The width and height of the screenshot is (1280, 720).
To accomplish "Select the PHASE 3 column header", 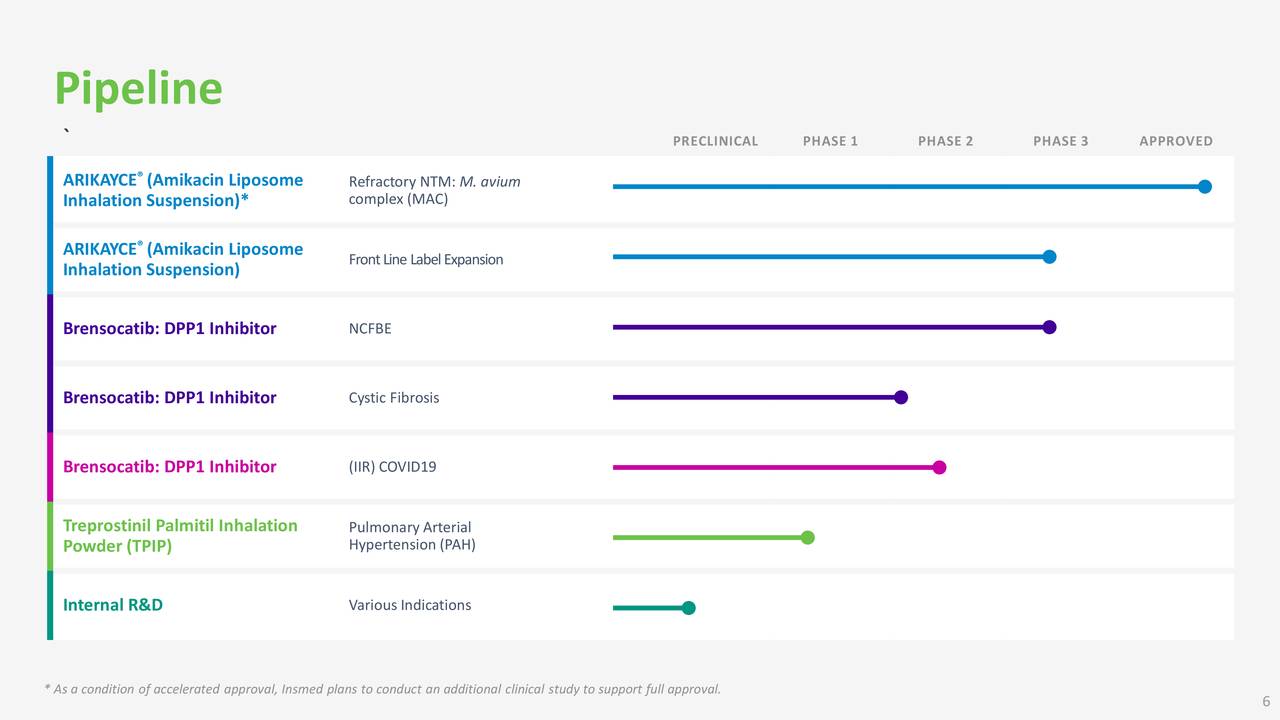I will [x=1060, y=141].
